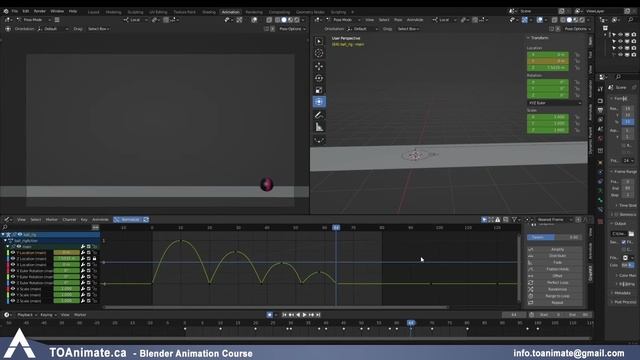The height and width of the screenshot is (360, 640).
Task: Switch to the Animation workspace tab
Action: pyautogui.click(x=231, y=12)
